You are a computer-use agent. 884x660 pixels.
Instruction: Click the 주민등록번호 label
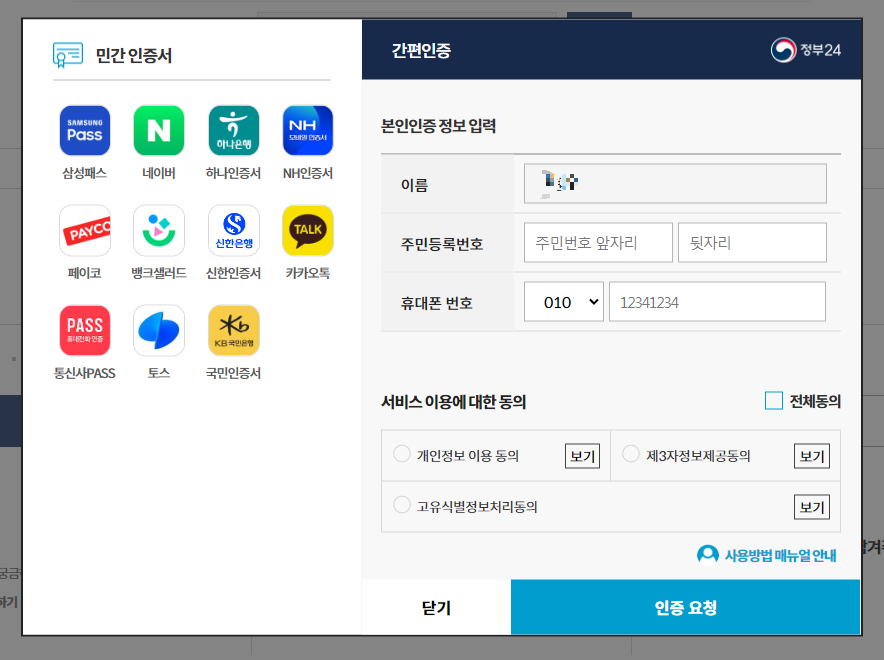[442, 244]
